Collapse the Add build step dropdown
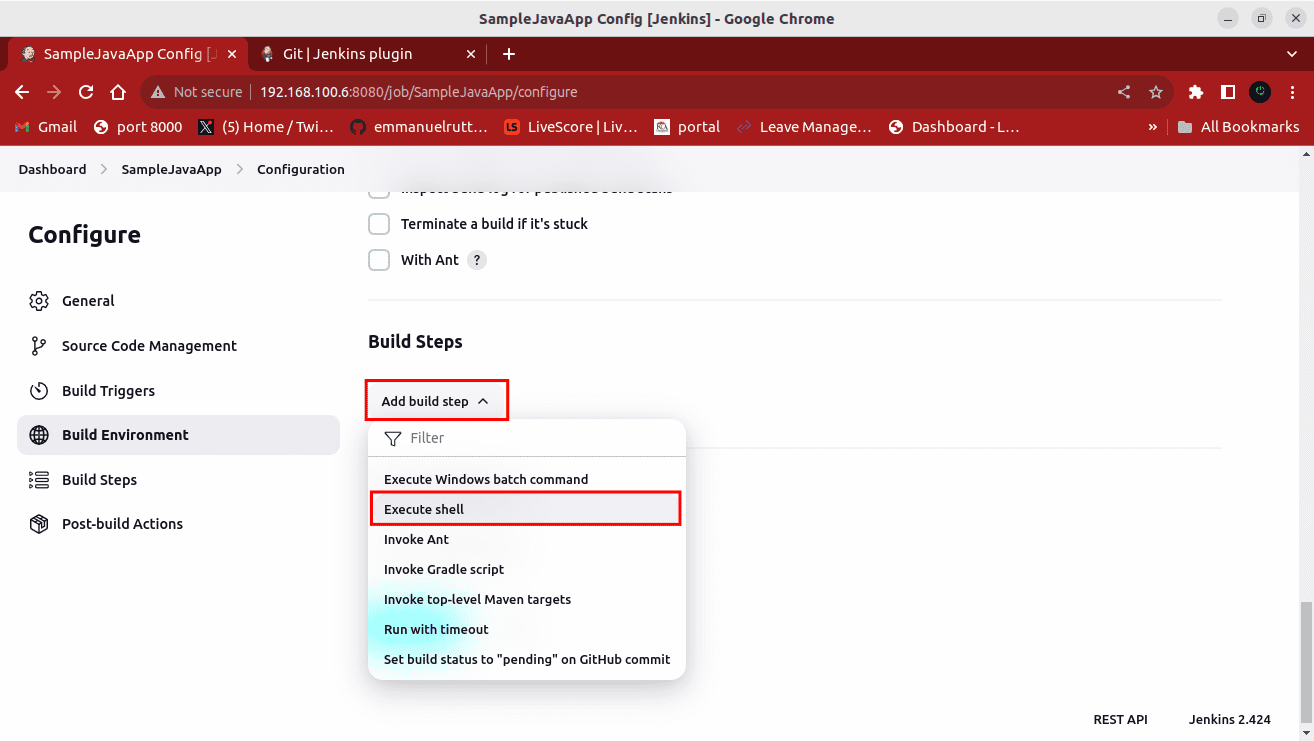1314x741 pixels. point(436,401)
